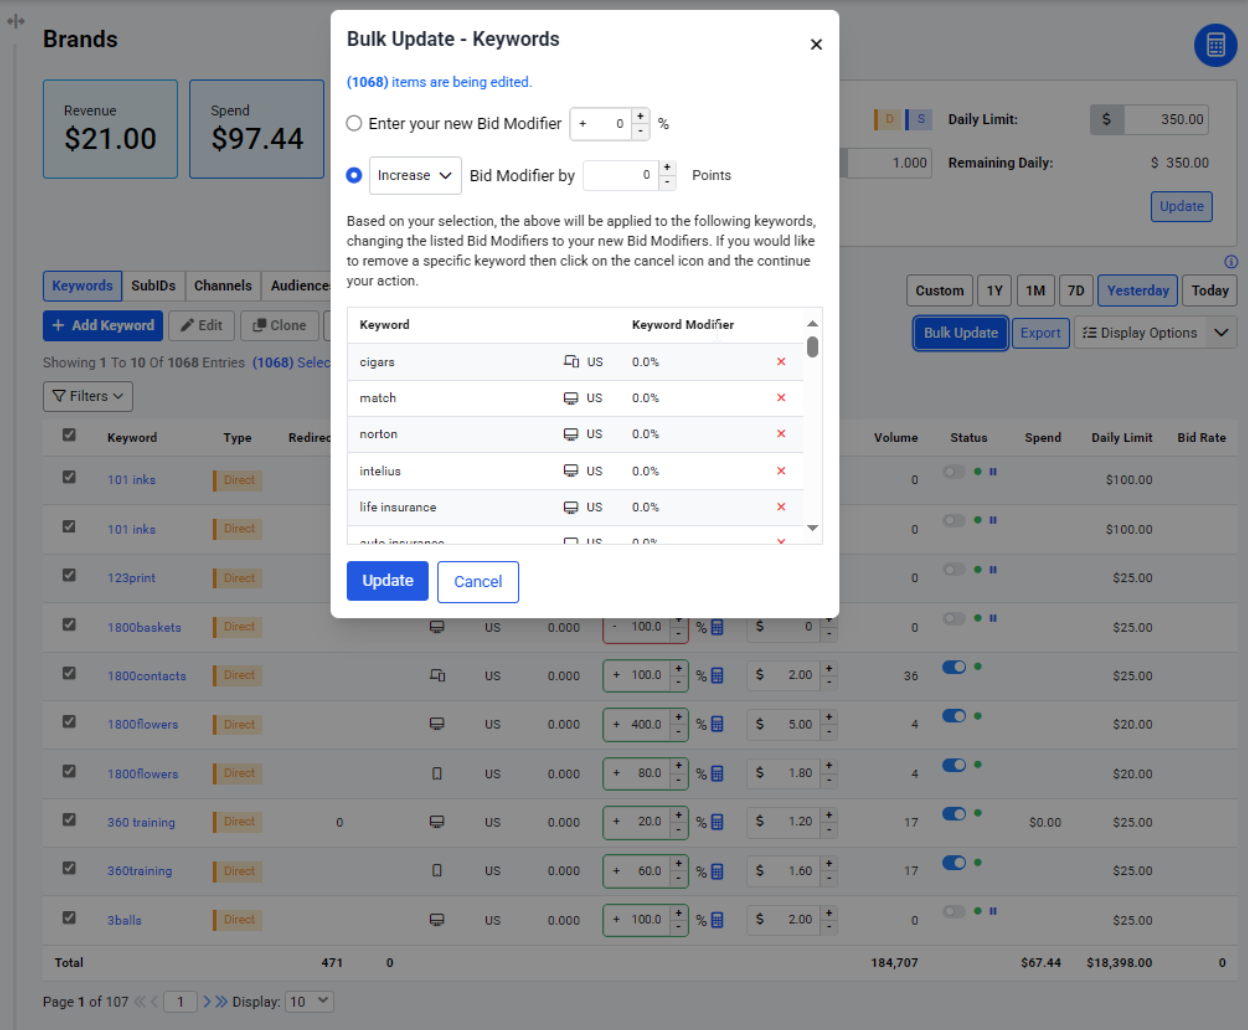Click the calculator icon in 360 training row
This screenshot has height=1030, width=1248.
coord(717,822)
